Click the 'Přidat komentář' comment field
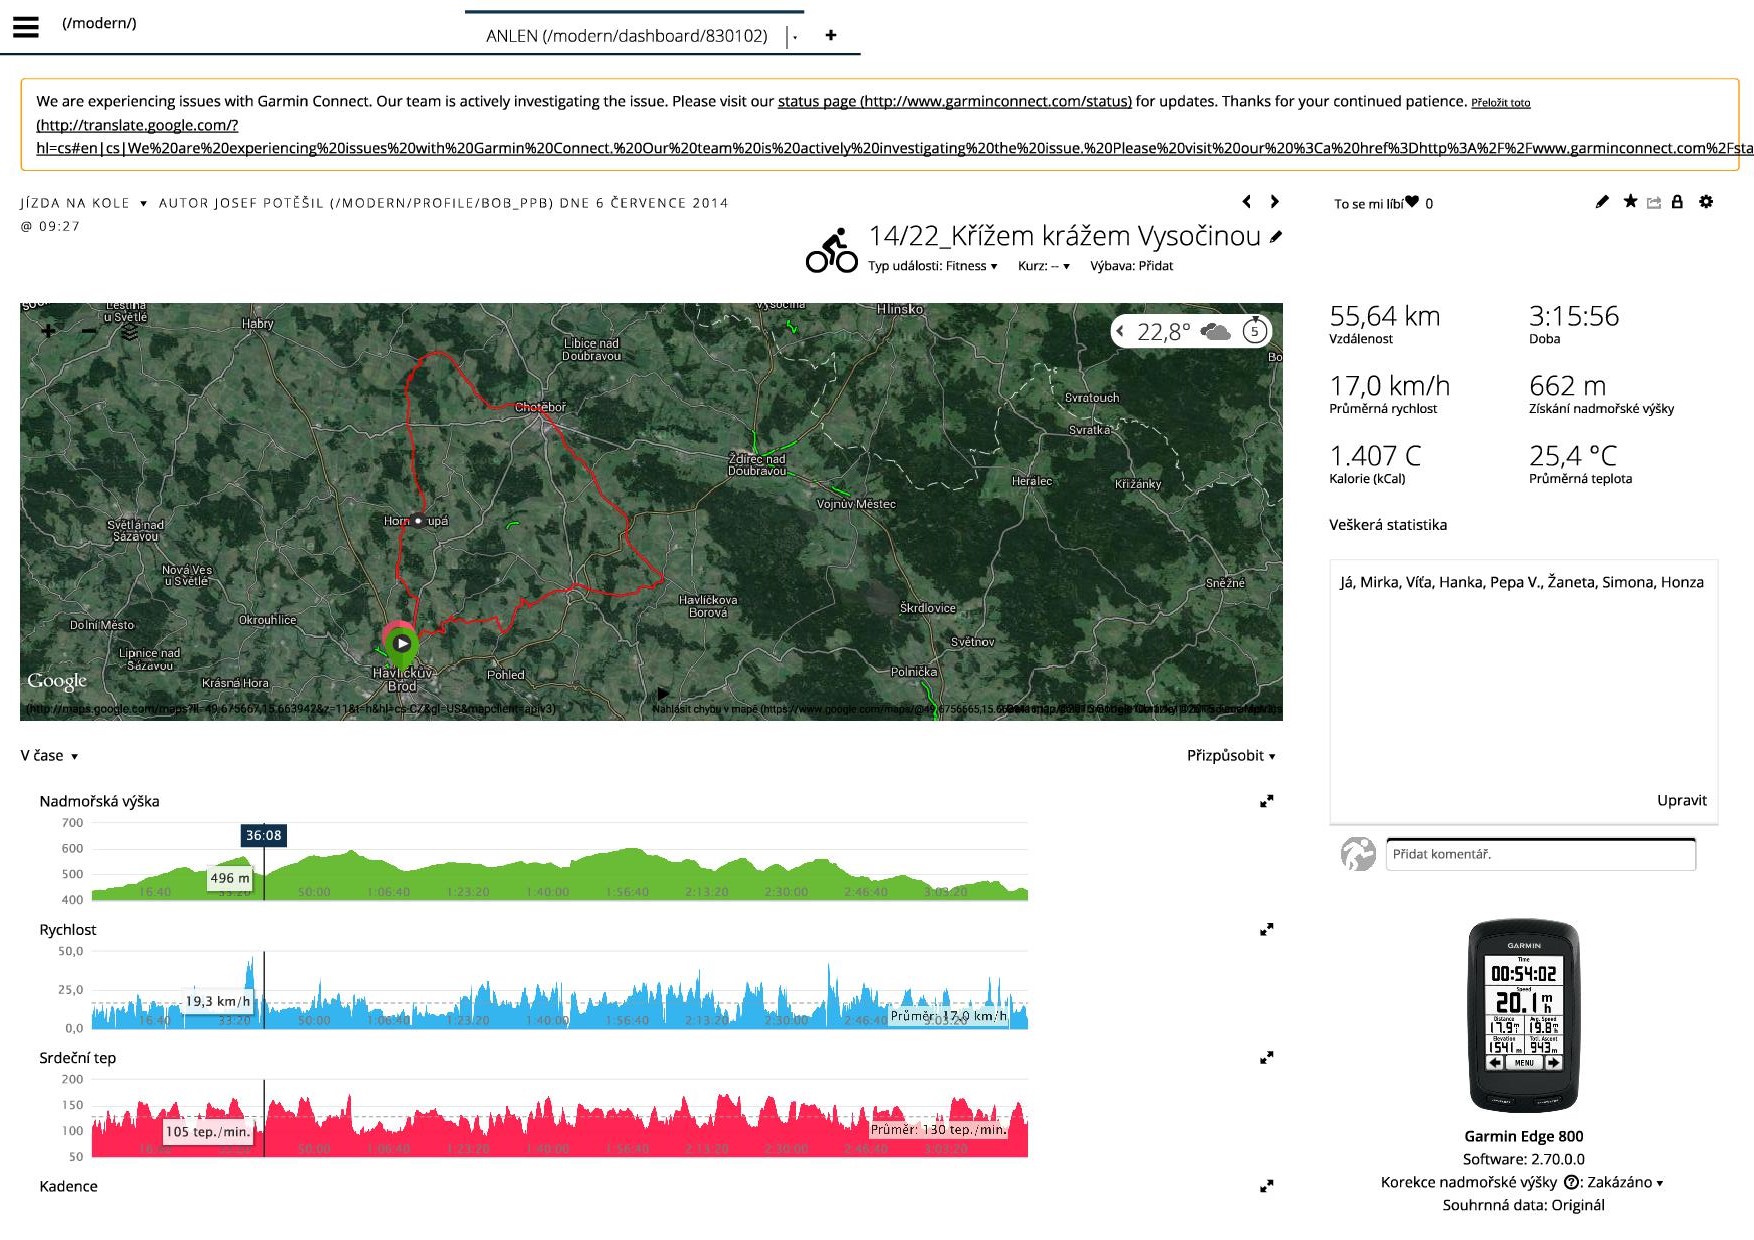 point(1540,854)
